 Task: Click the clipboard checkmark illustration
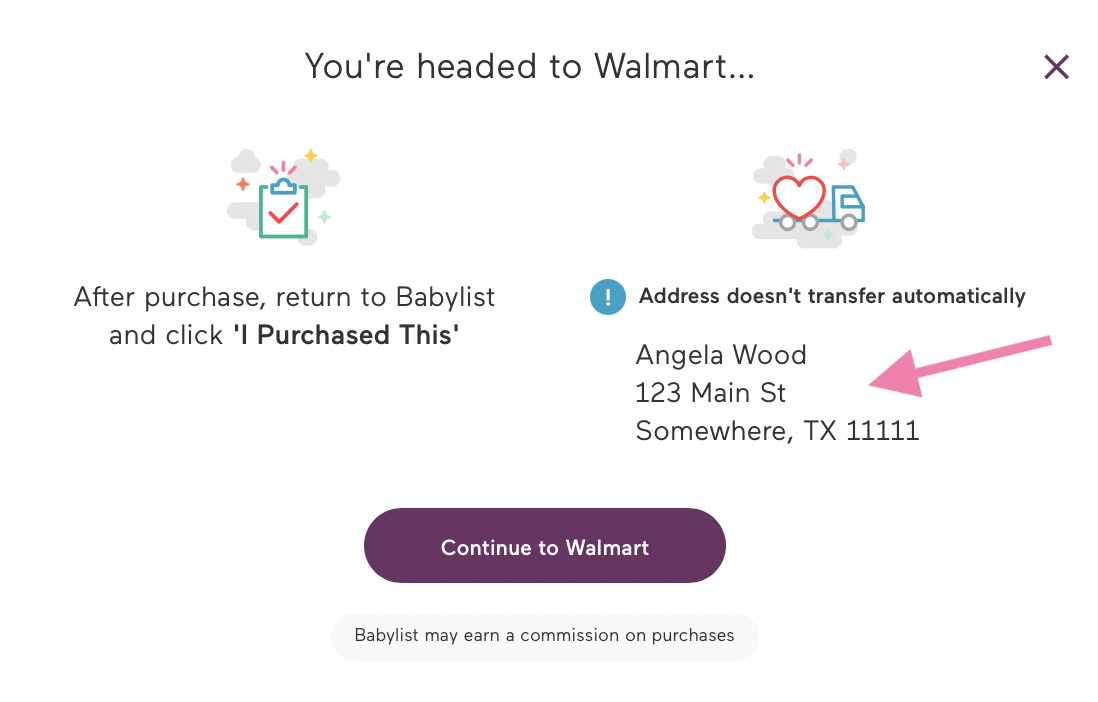(284, 195)
